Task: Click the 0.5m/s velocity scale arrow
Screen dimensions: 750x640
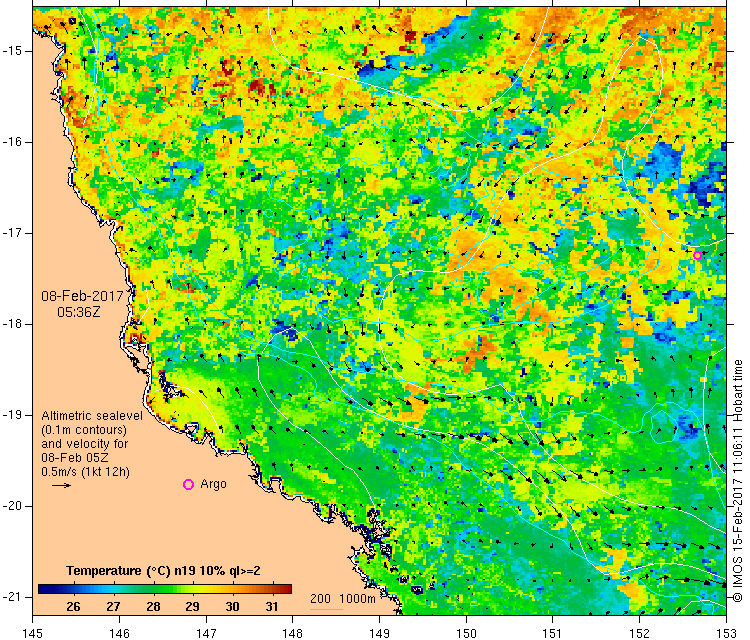Action: pos(61,486)
